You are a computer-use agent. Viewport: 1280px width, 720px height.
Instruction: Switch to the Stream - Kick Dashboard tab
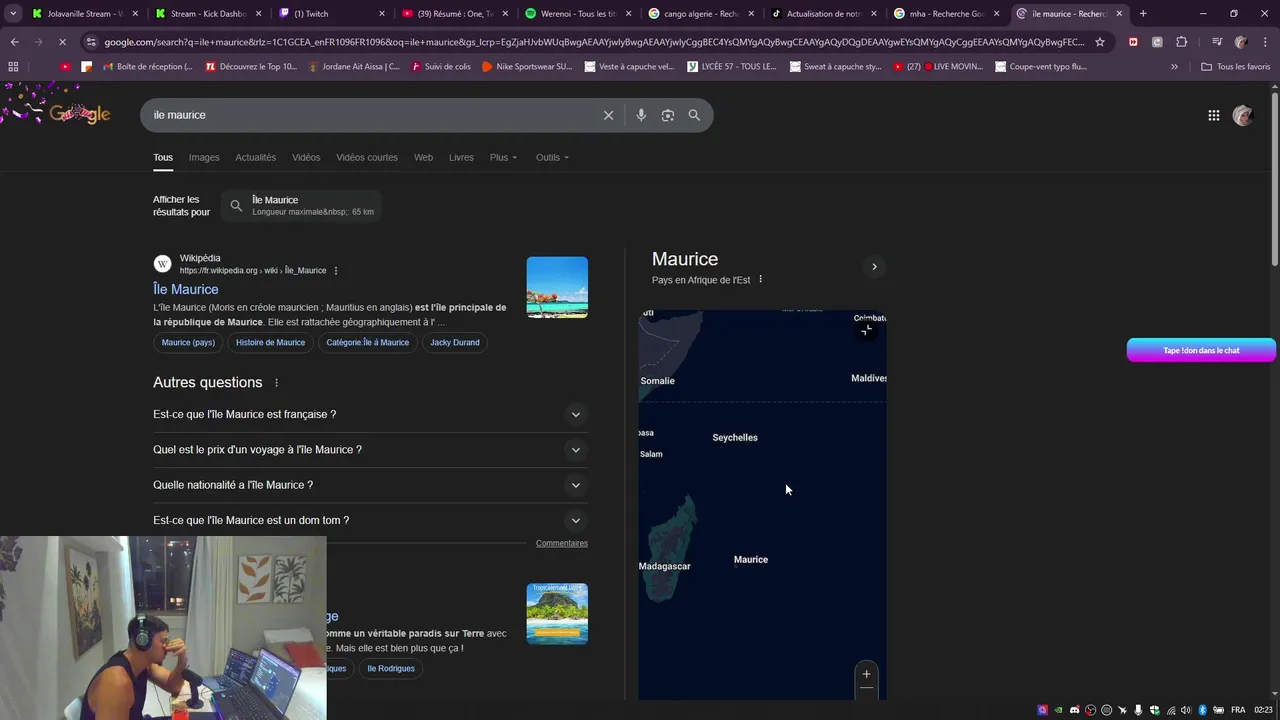pos(208,14)
